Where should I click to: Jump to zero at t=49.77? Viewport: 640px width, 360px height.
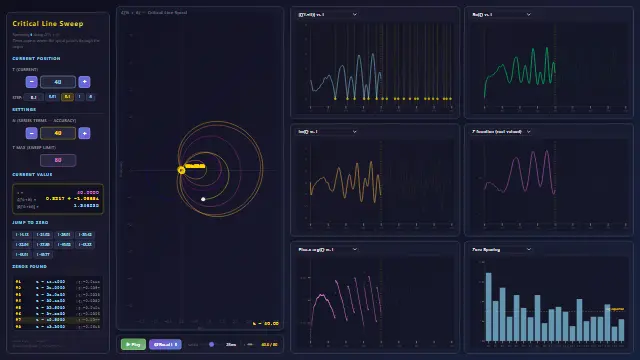click(x=43, y=254)
